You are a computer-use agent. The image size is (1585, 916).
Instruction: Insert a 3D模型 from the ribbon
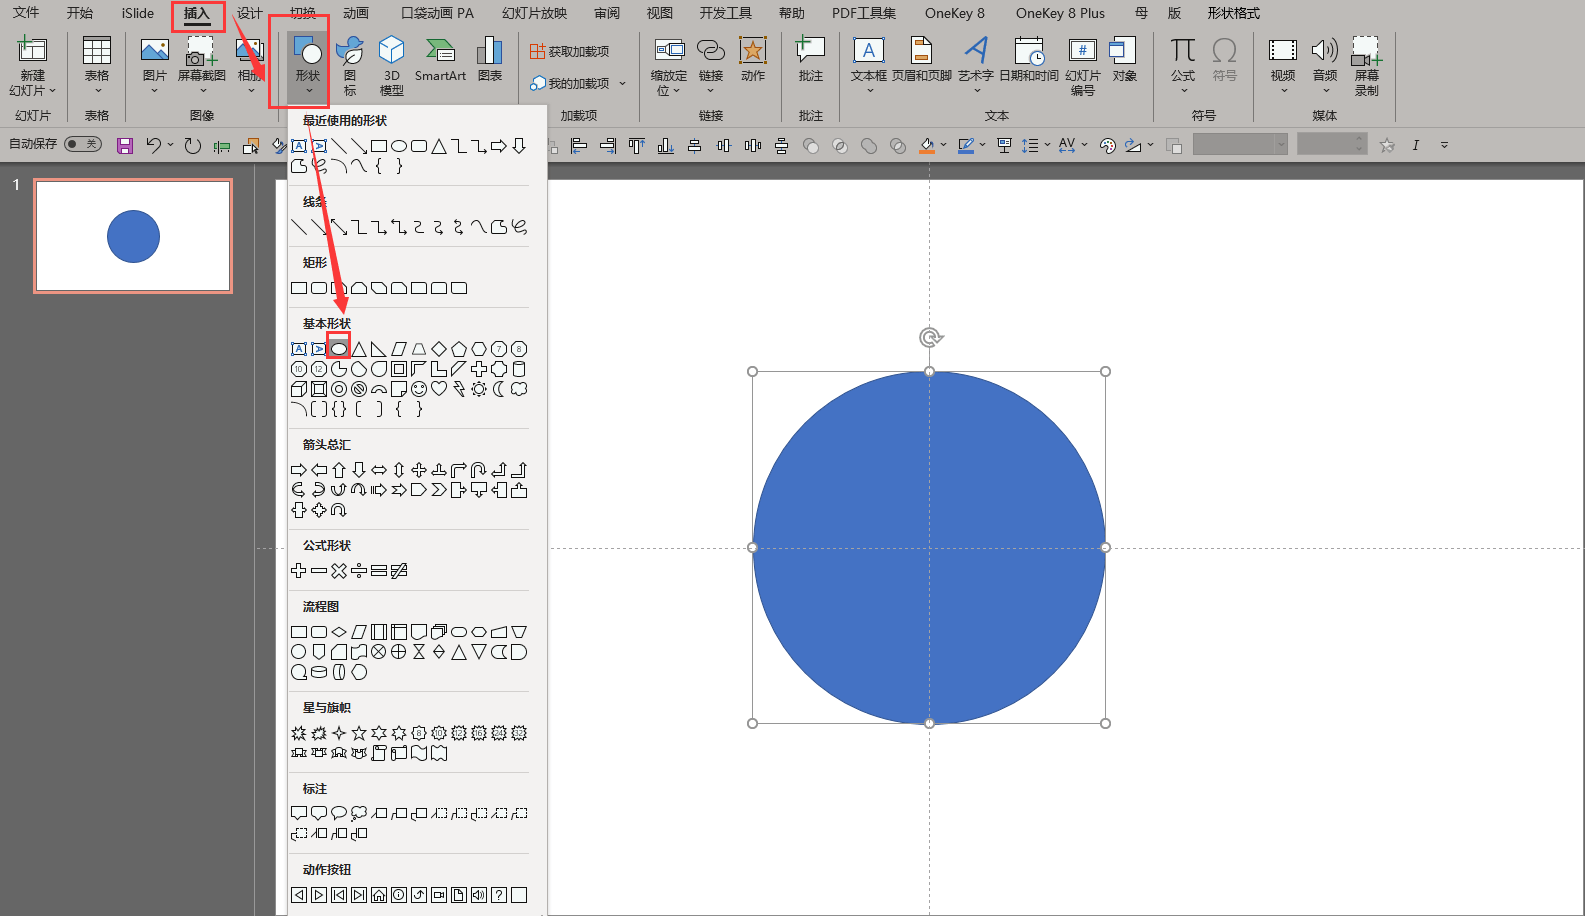click(392, 66)
